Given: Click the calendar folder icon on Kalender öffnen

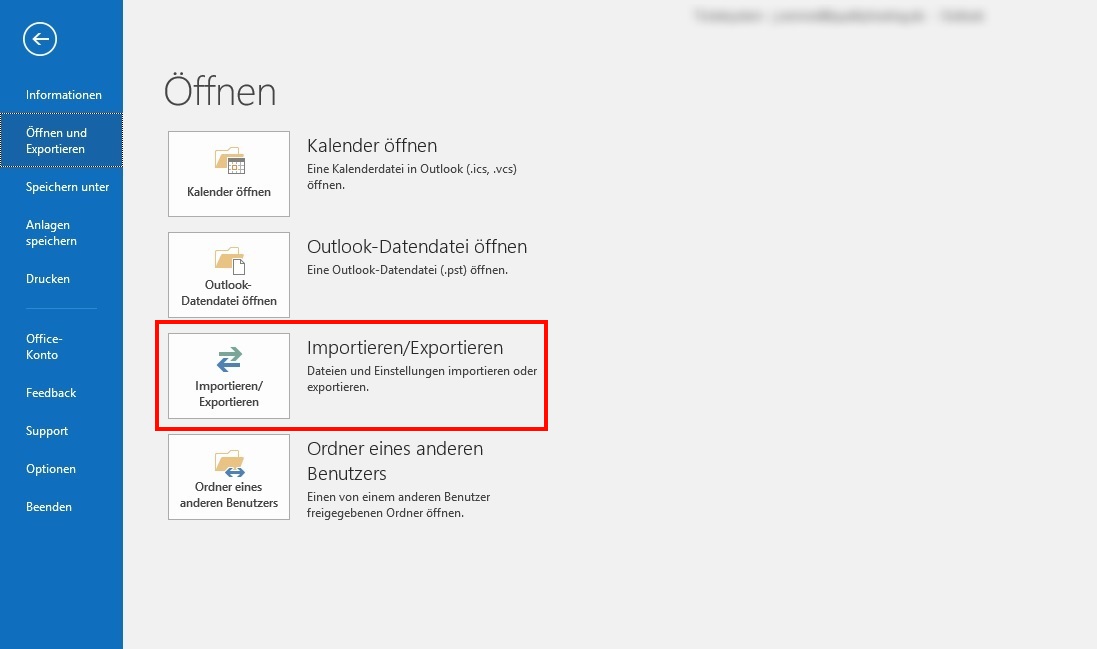Looking at the screenshot, I should pyautogui.click(x=229, y=161).
